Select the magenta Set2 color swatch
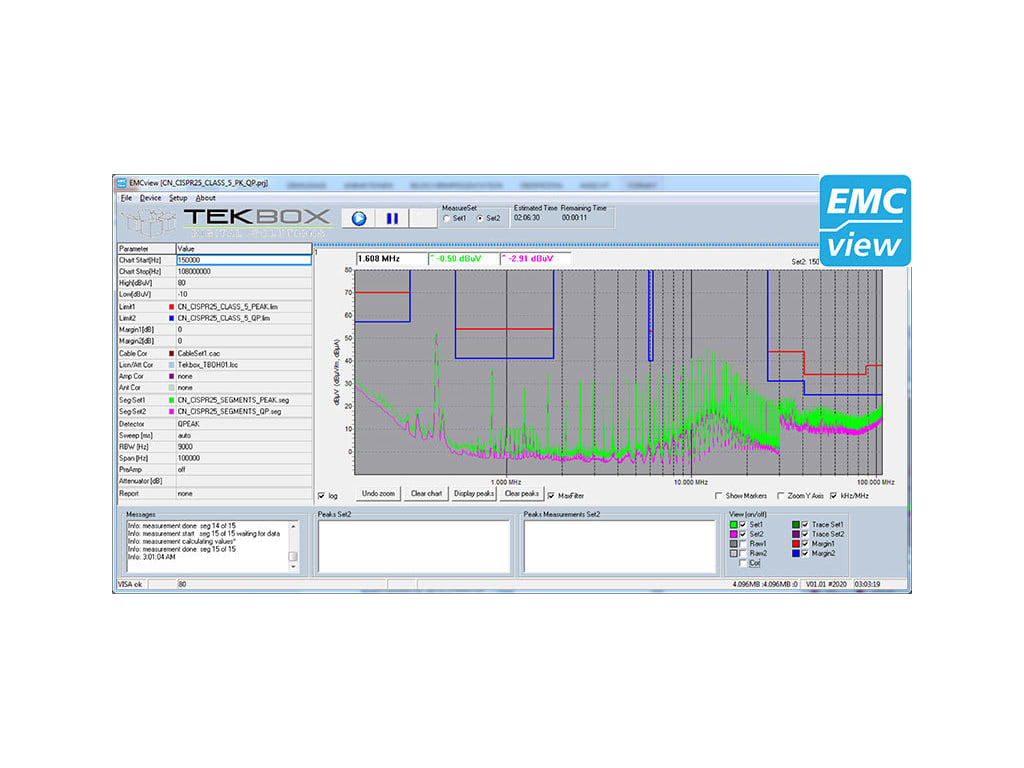 click(x=733, y=534)
